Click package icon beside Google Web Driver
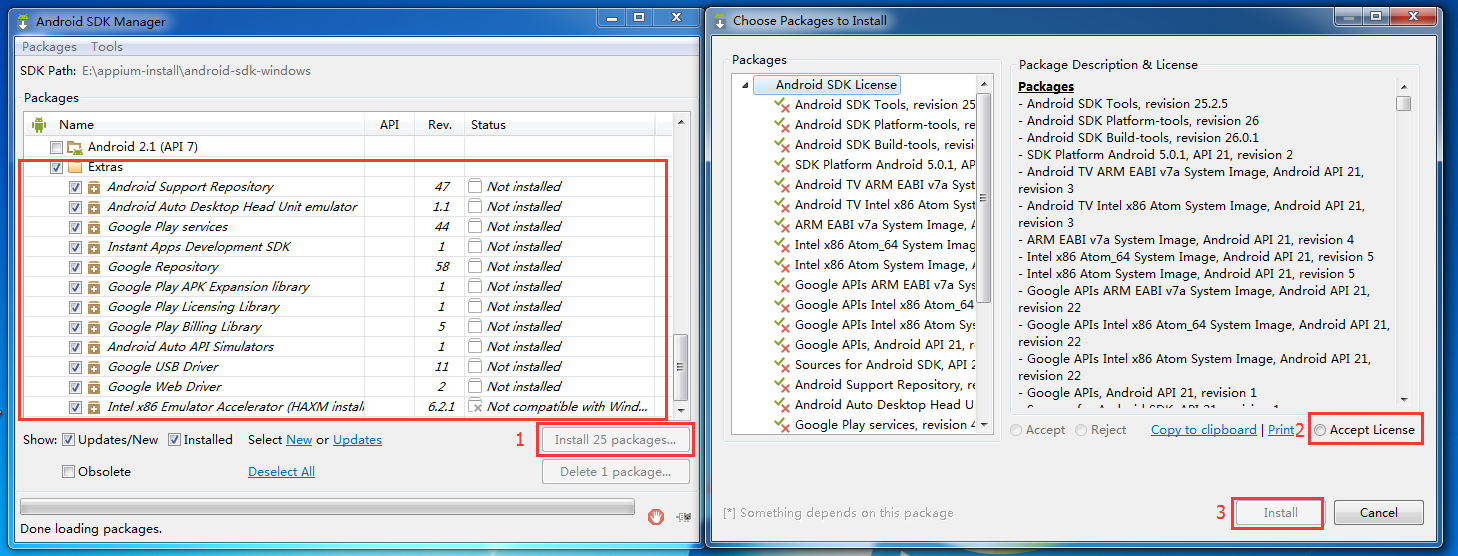The height and width of the screenshot is (556, 1458). click(x=94, y=387)
